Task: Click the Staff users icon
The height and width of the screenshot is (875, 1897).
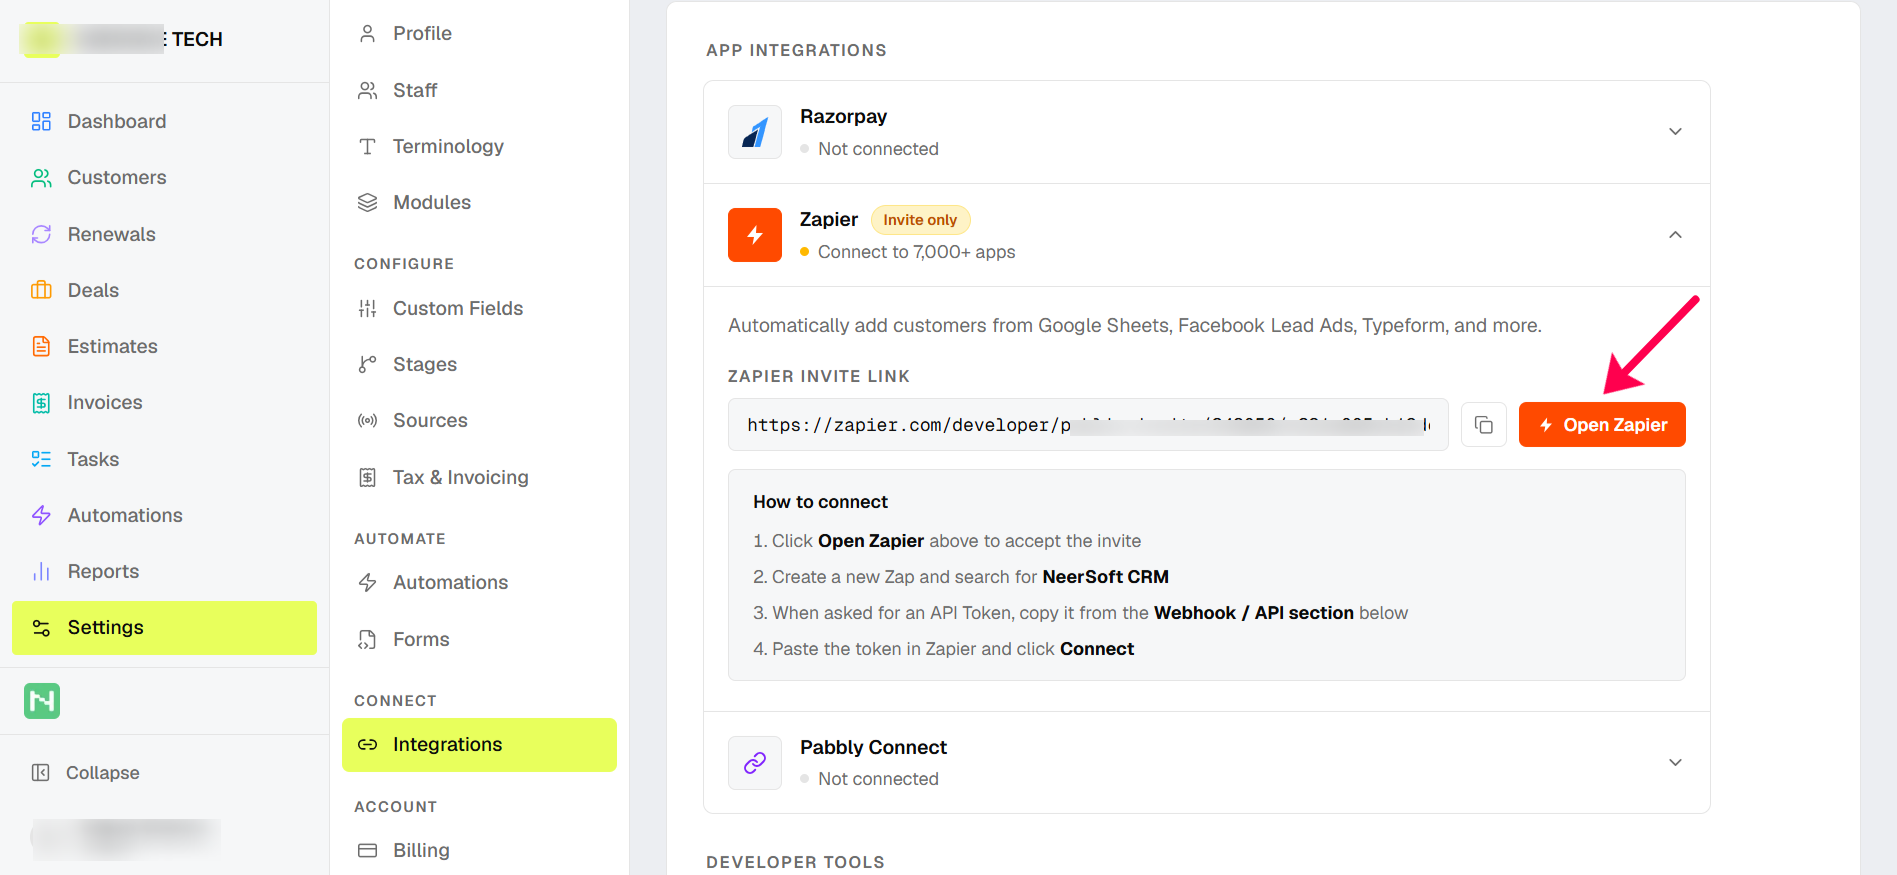Action: [367, 91]
